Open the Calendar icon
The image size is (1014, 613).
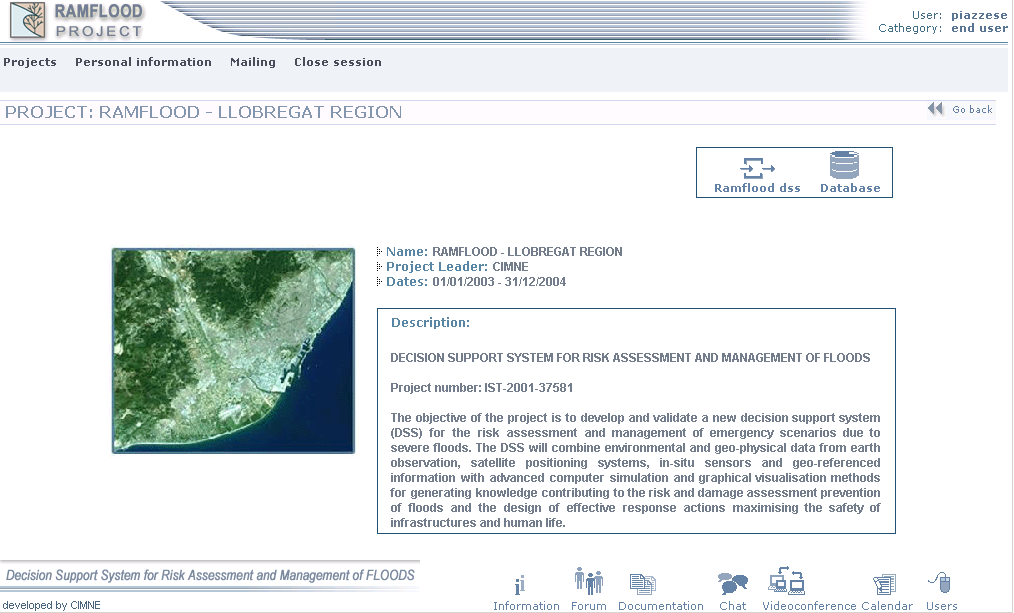pyautogui.click(x=884, y=585)
